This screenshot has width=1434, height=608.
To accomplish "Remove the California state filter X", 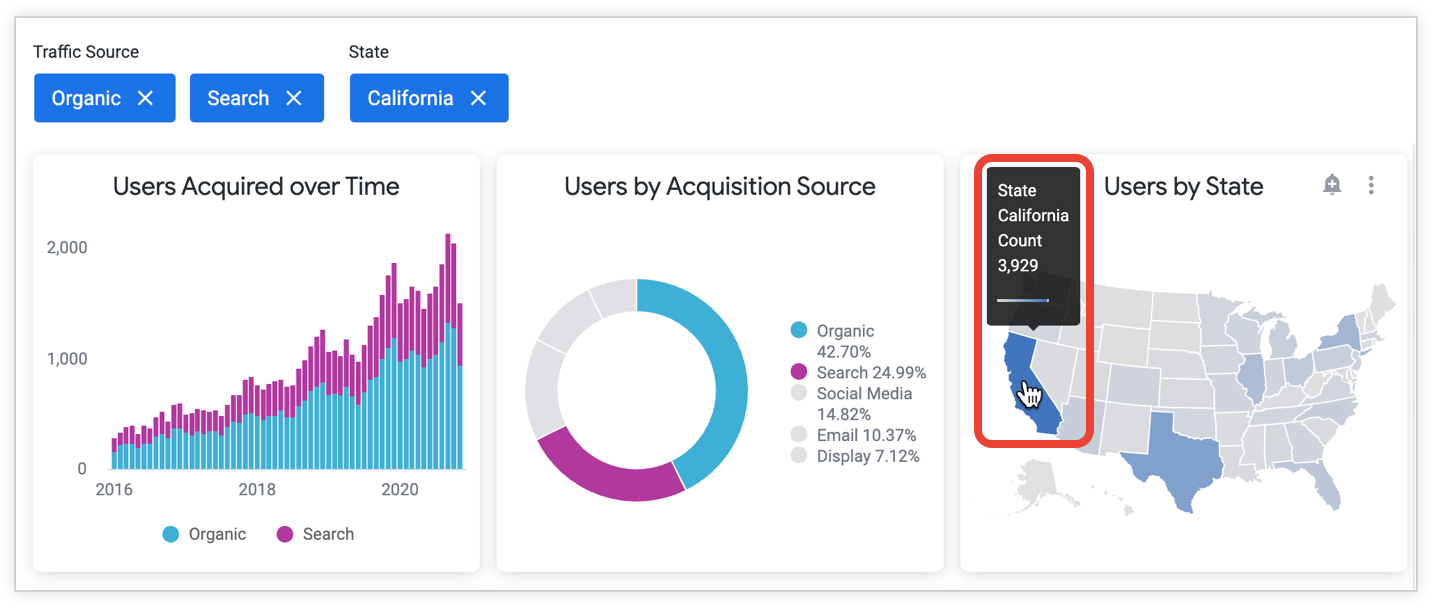I will pyautogui.click(x=478, y=98).
